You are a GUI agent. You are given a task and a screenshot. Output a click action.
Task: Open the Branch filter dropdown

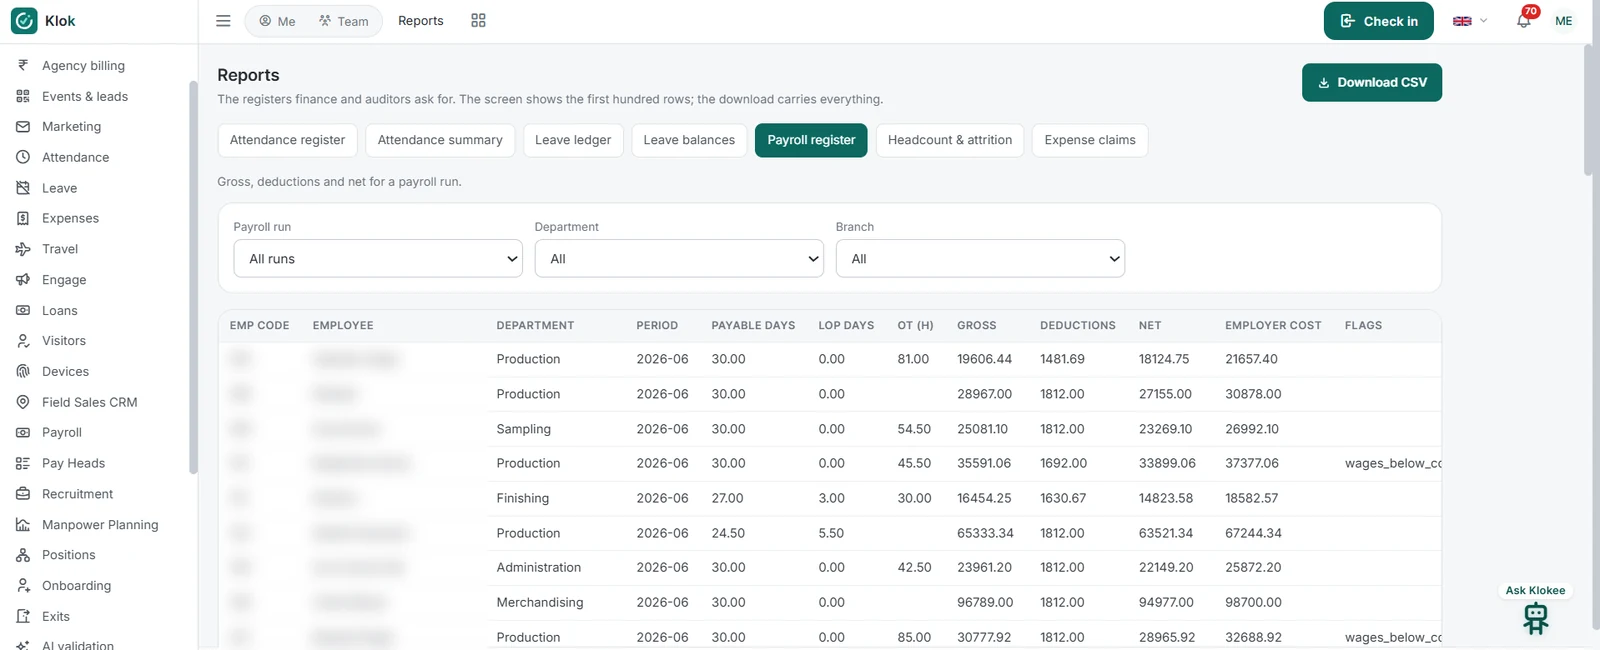pos(980,258)
